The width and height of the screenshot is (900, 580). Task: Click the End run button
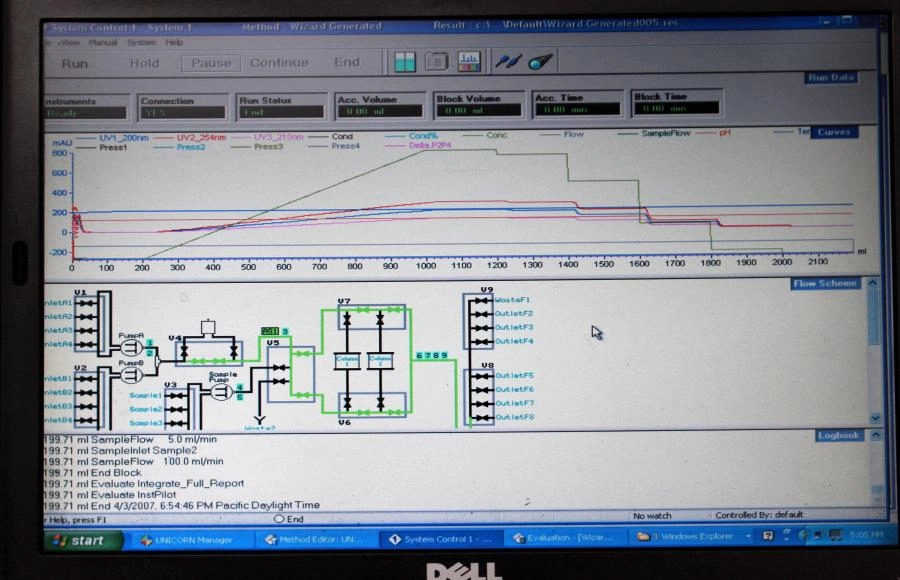pos(346,62)
